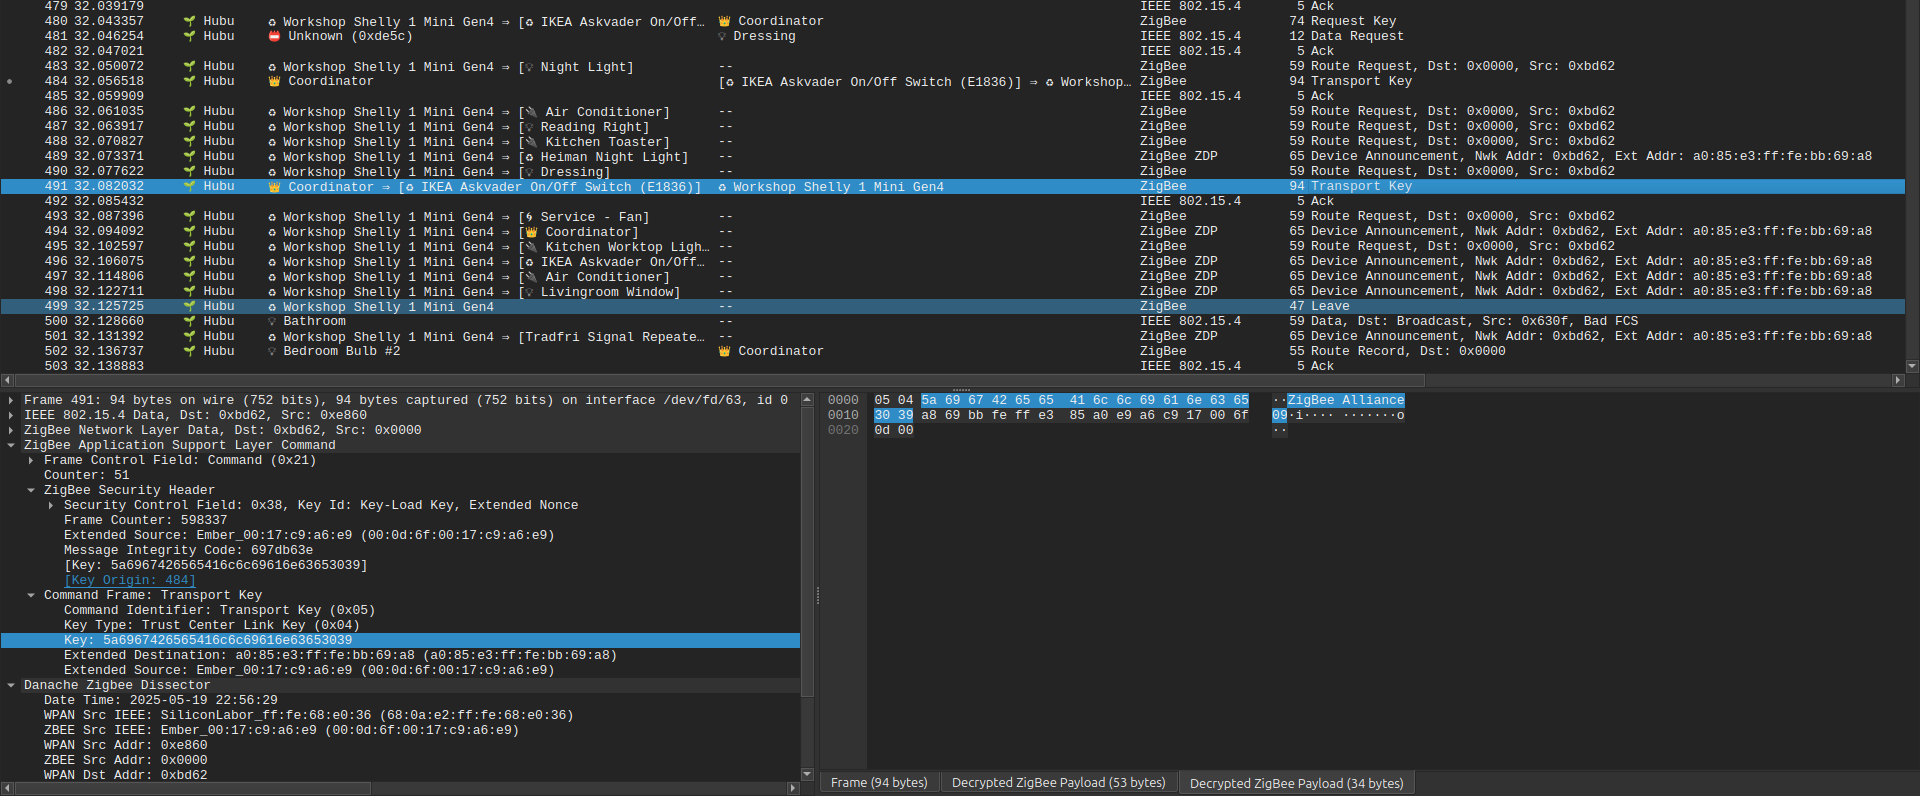
Task: Click the Shelly device icon in packet 493 row
Action: click(x=272, y=217)
